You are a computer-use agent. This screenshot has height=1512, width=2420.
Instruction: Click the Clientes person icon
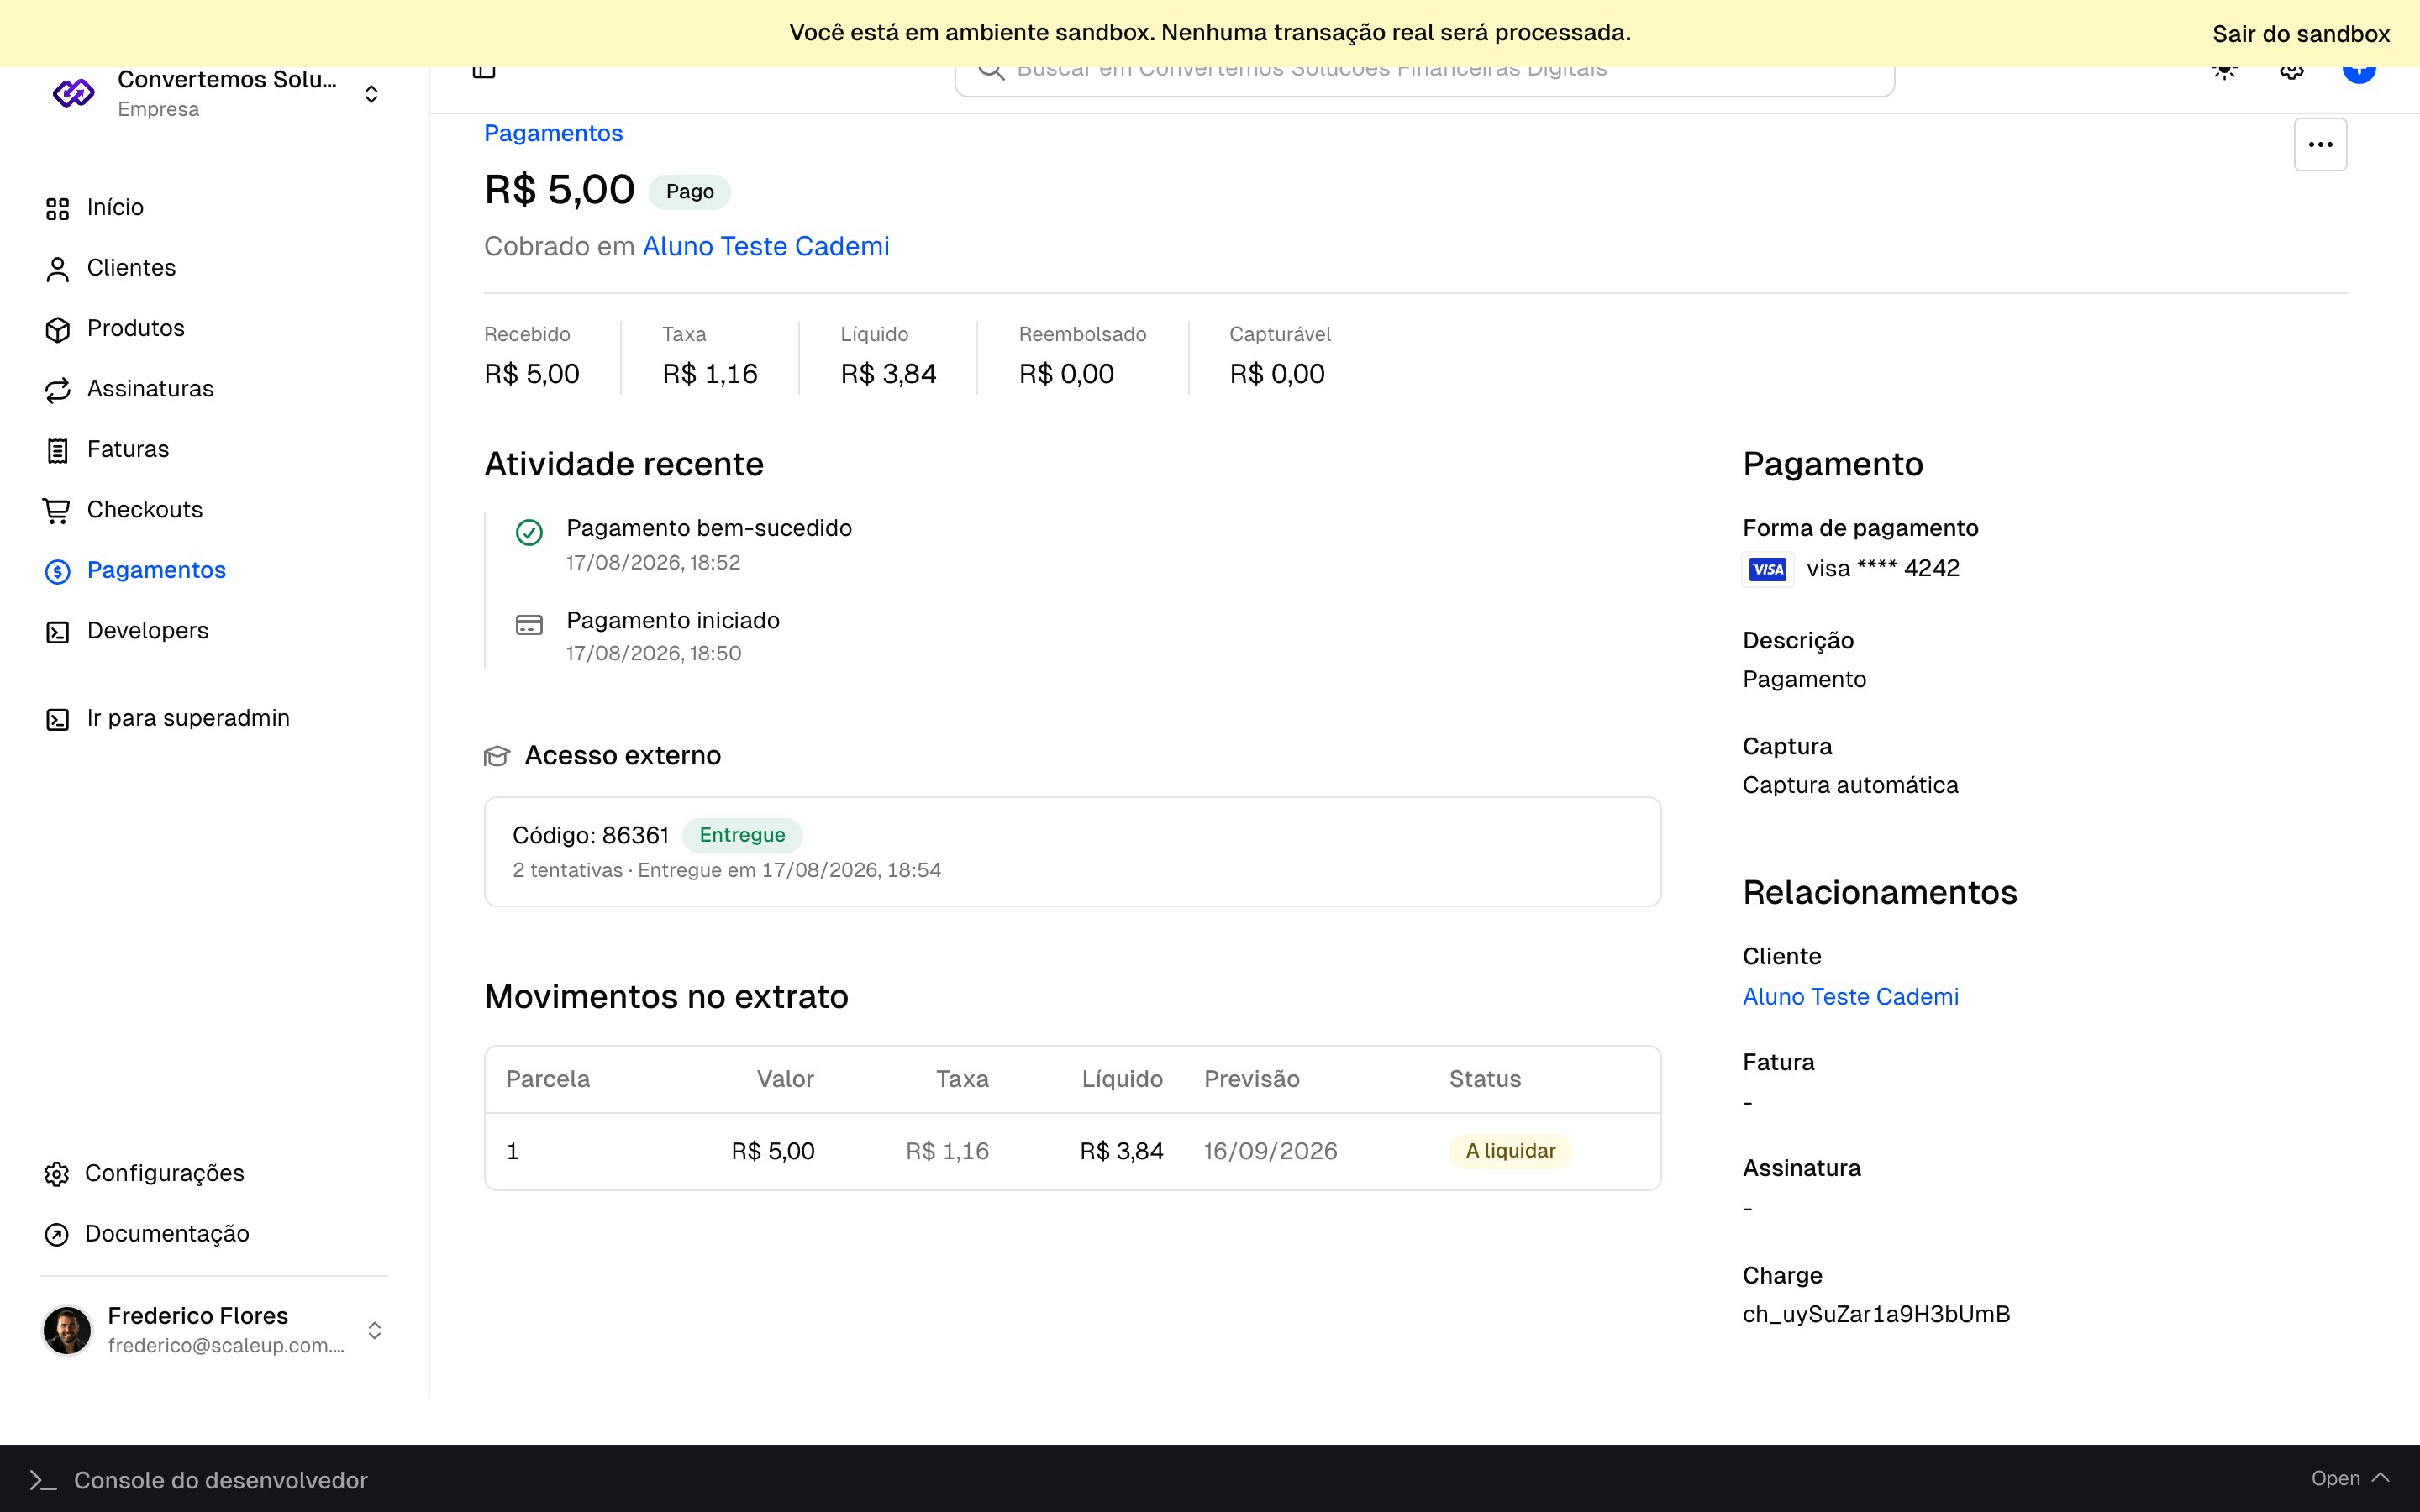(x=58, y=269)
